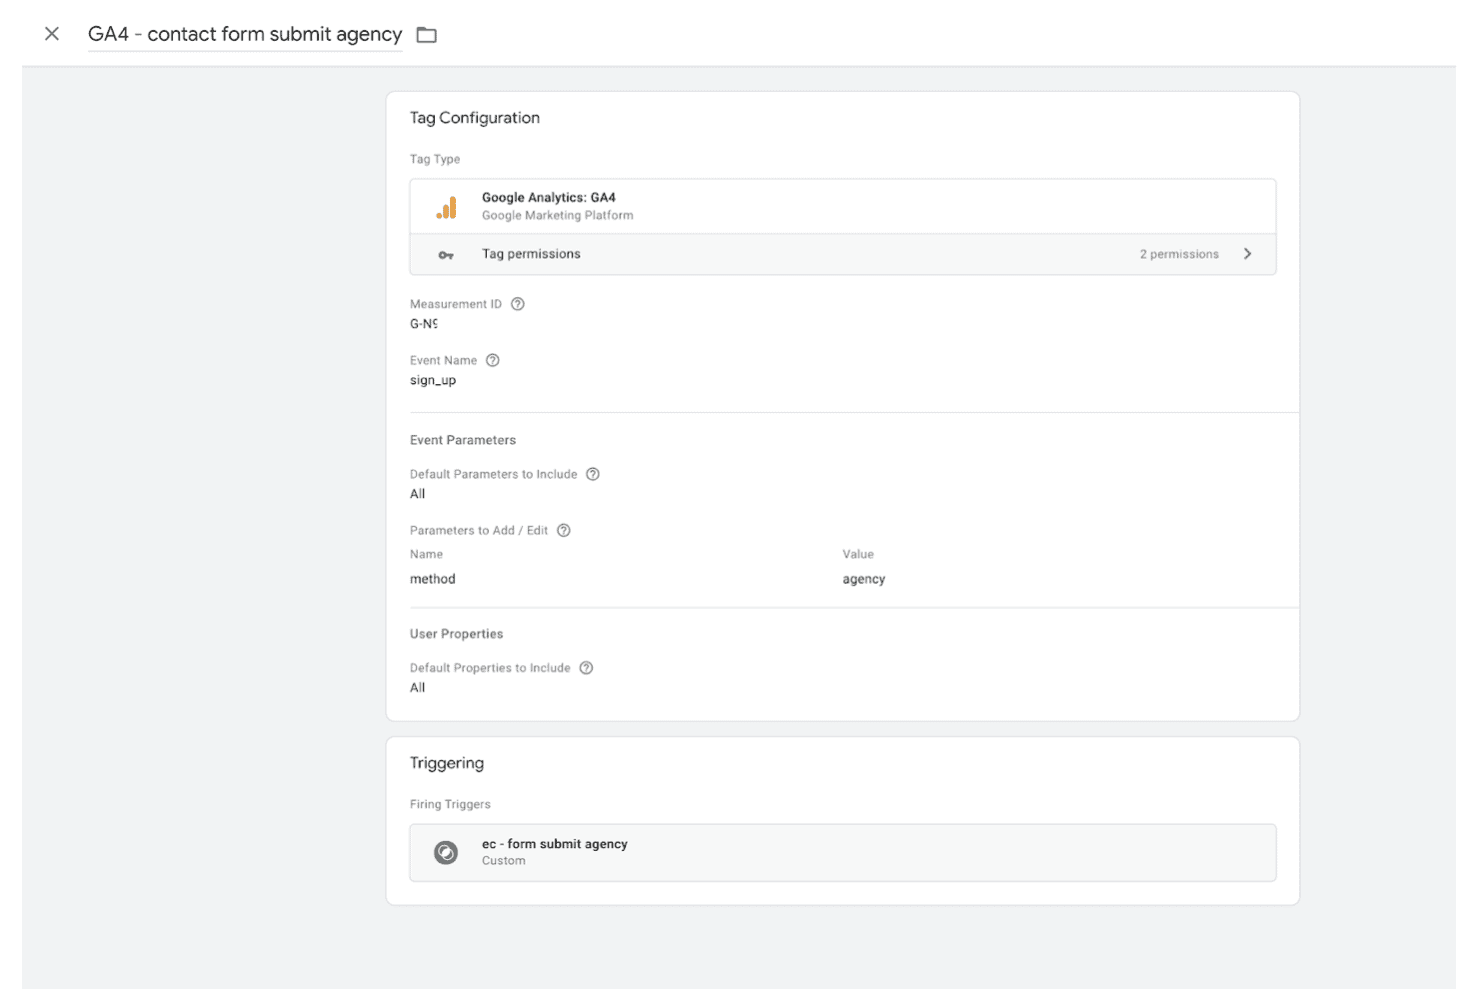Click the Value column header
Screen dimensions: 1480x1000
(858, 554)
